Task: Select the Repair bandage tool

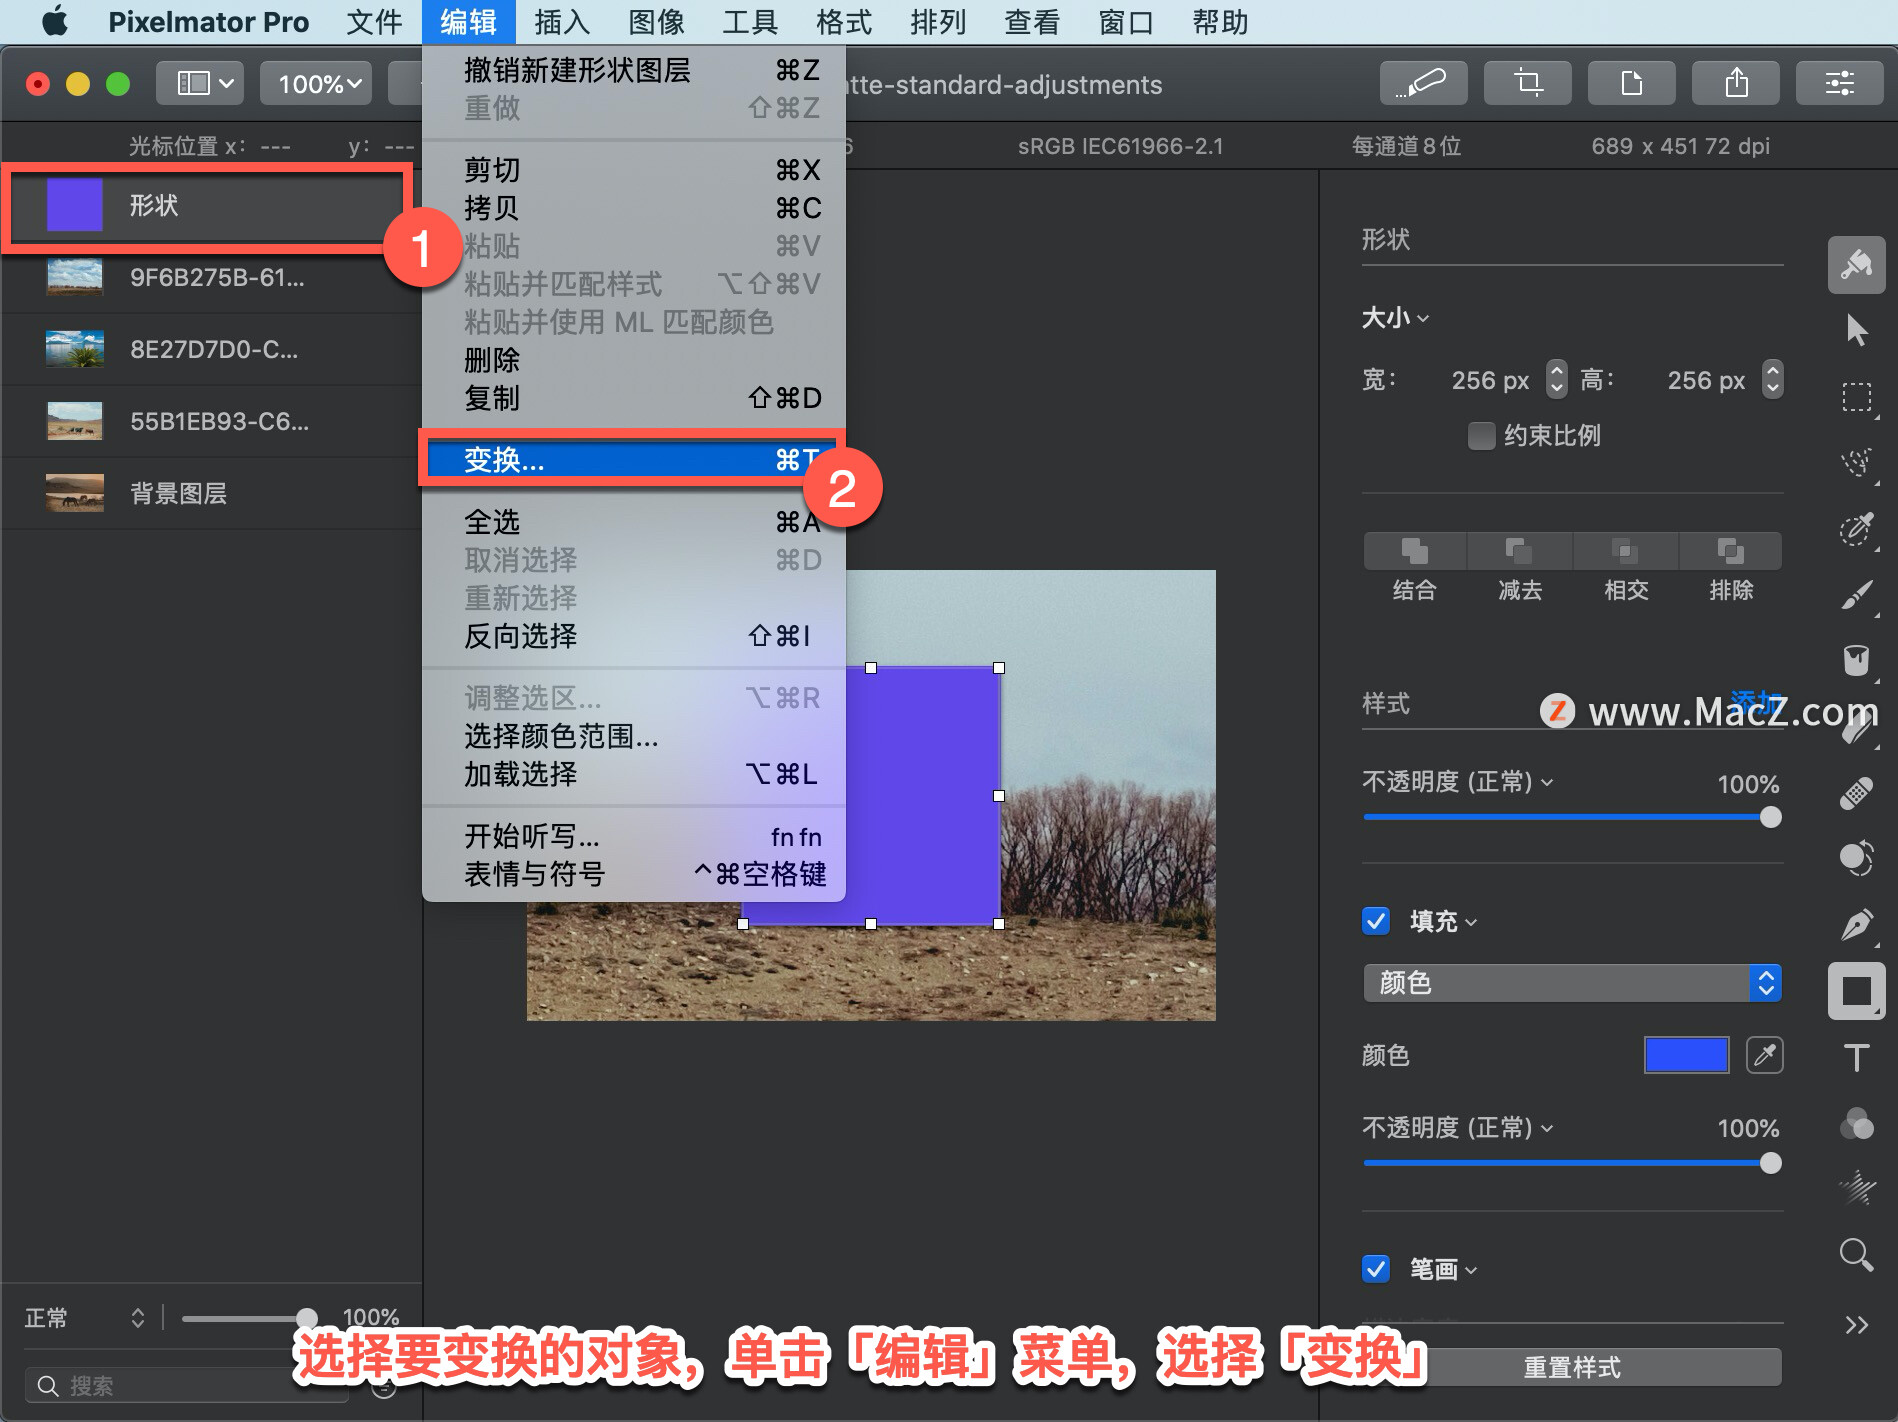Action: (1856, 793)
